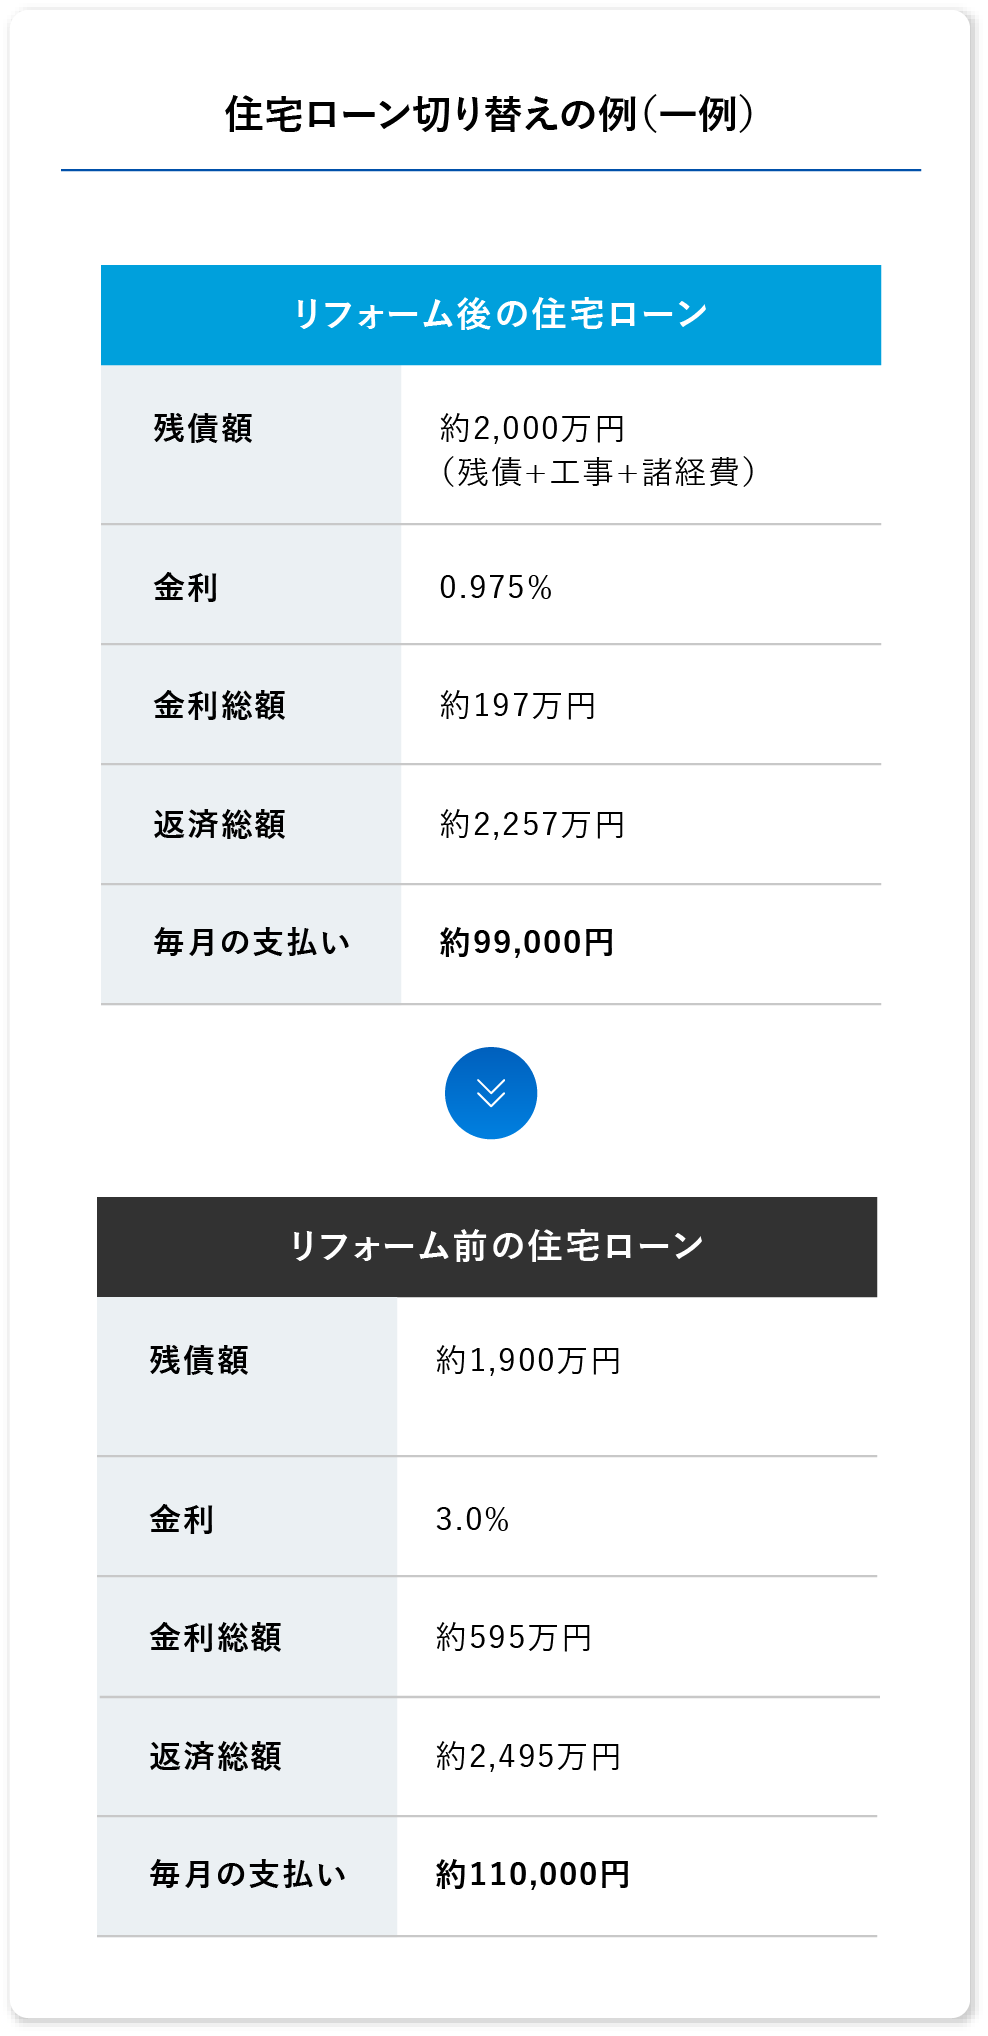Click 返済総額 label in the before-reform table

pos(215,1756)
